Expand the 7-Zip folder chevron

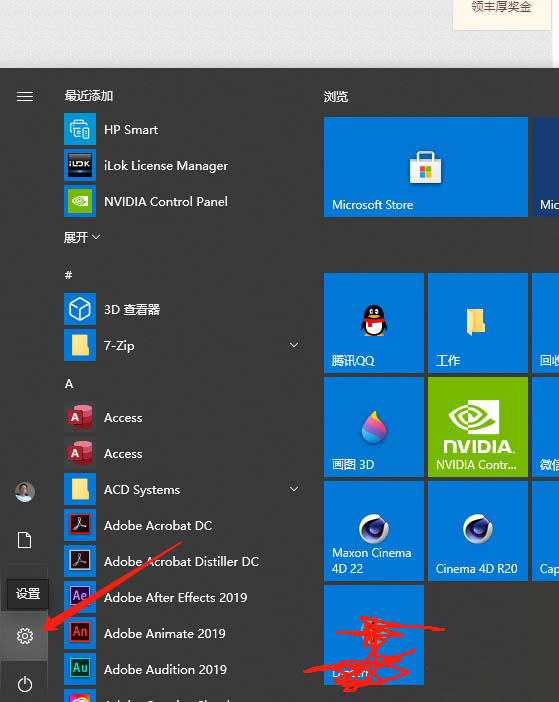pos(294,345)
